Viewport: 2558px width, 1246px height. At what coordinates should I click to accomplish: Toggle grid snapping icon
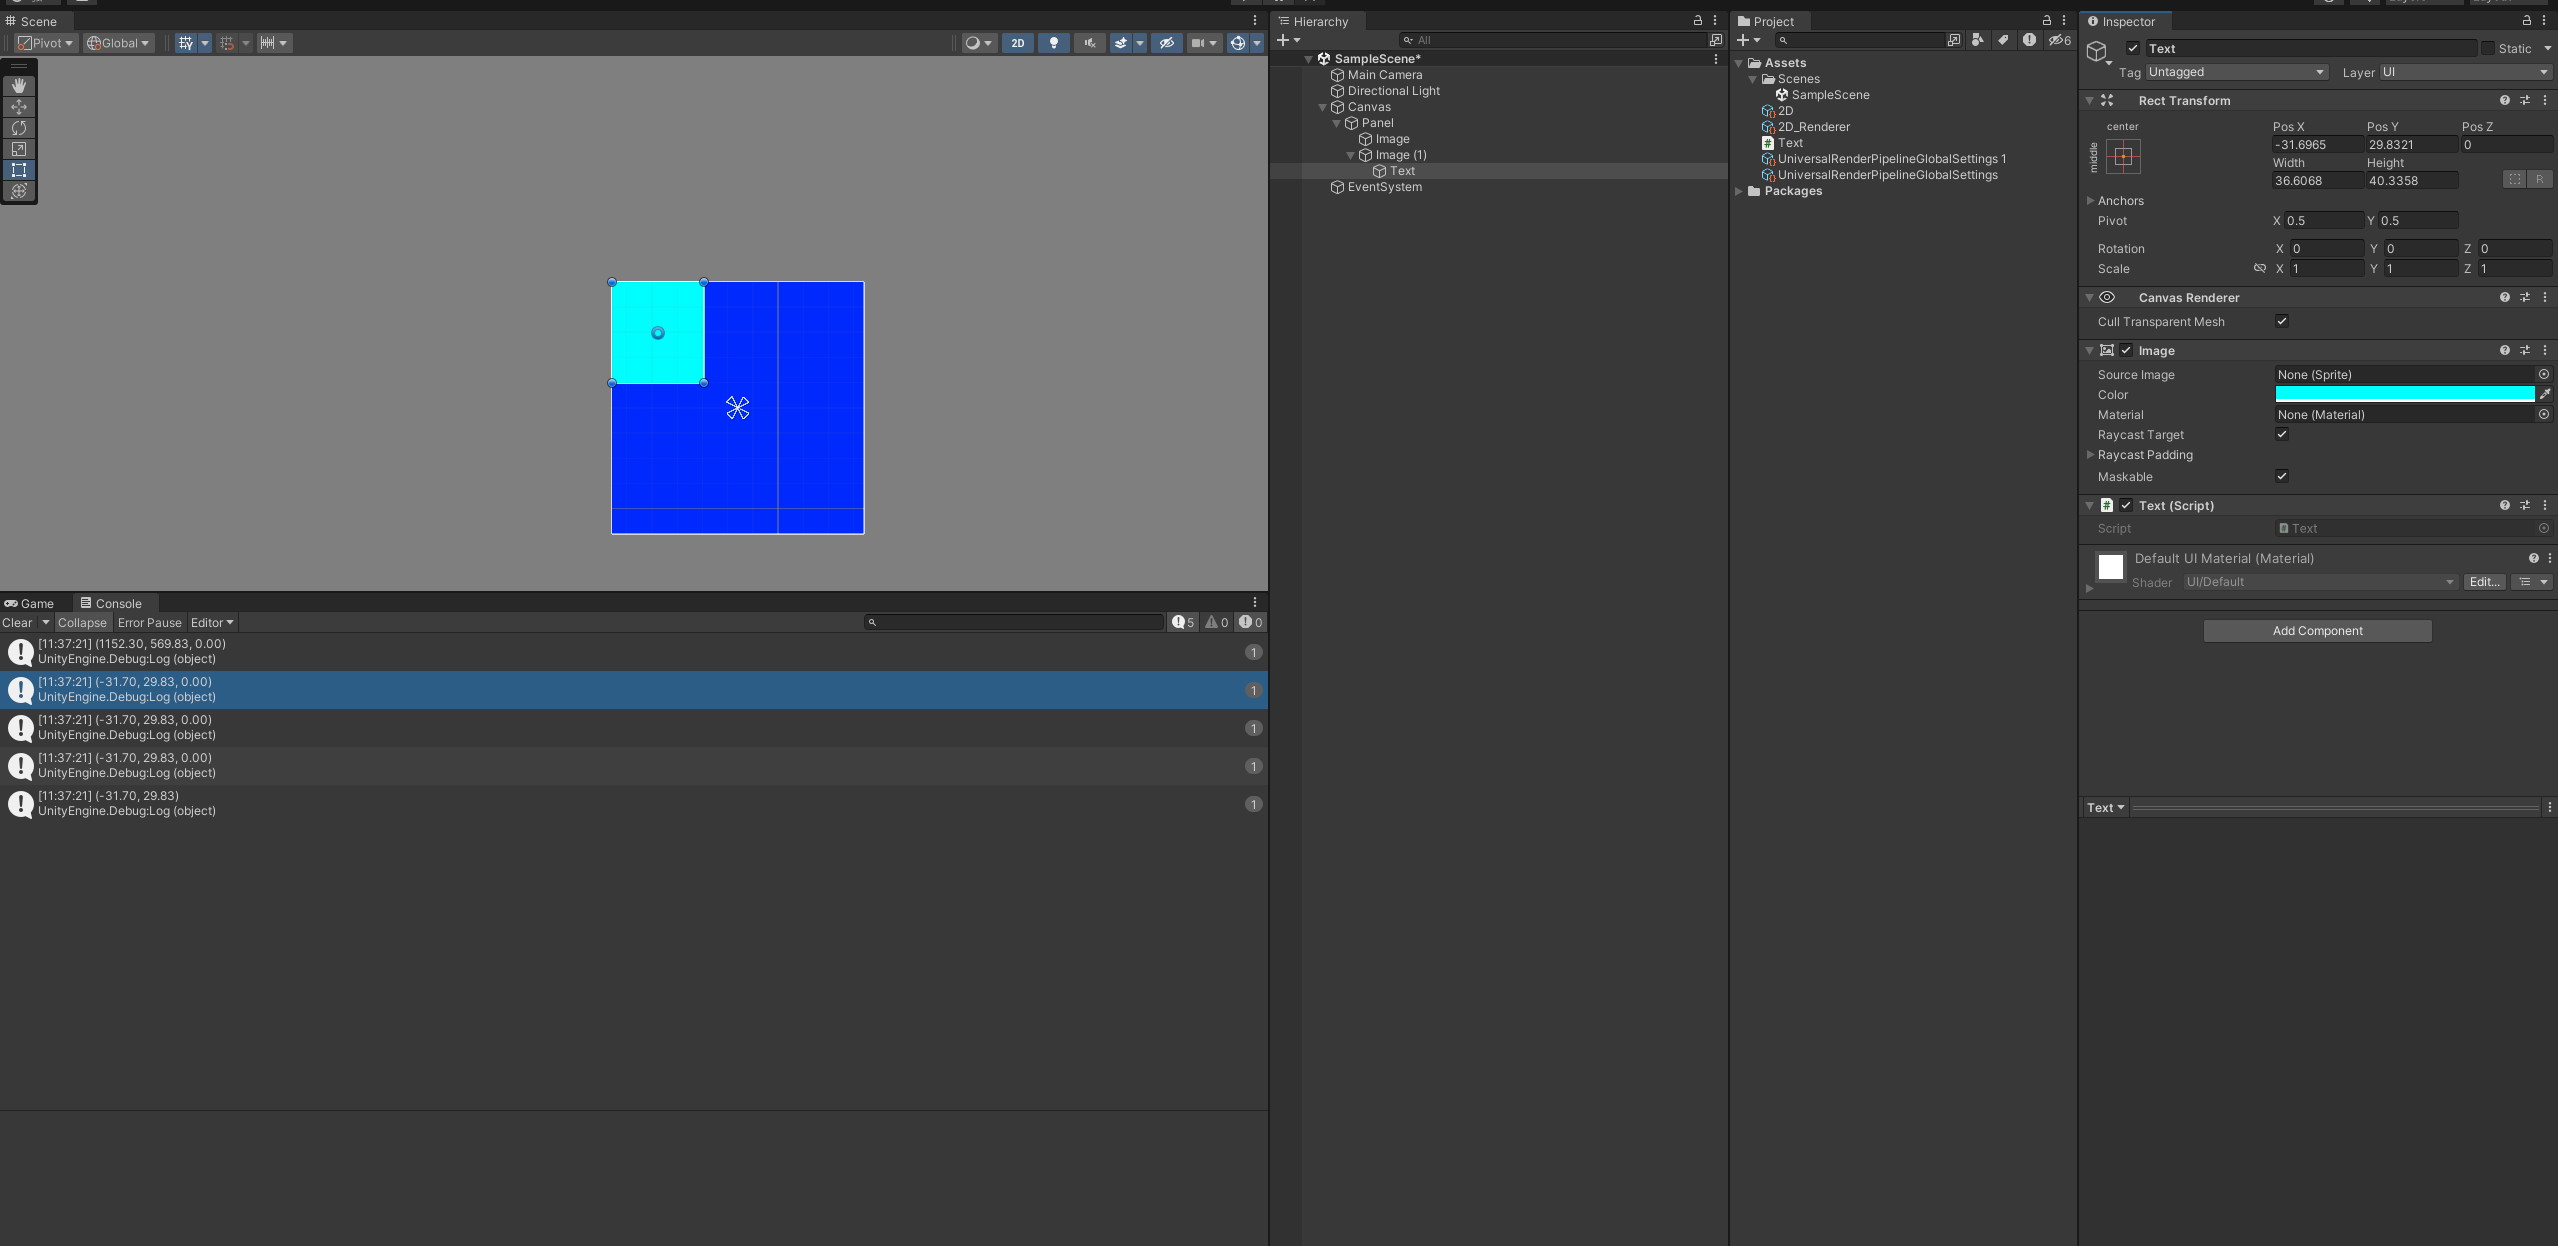point(227,43)
